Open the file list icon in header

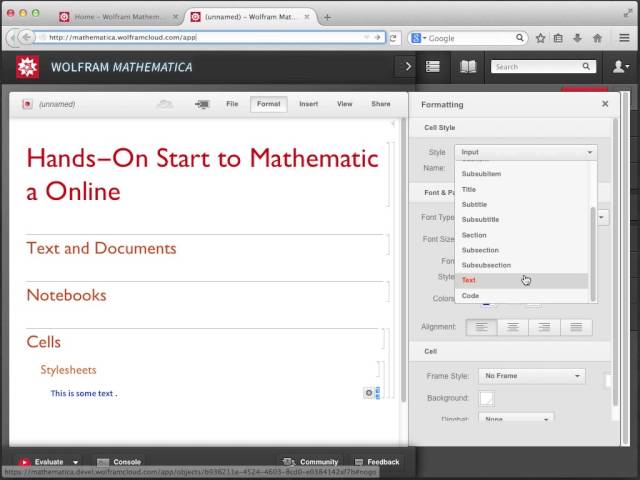coord(433,67)
